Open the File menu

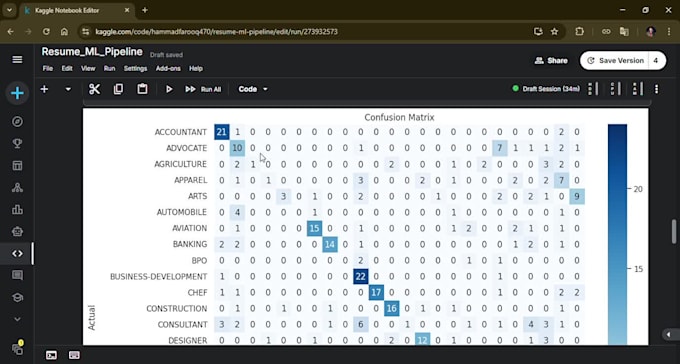tap(48, 69)
